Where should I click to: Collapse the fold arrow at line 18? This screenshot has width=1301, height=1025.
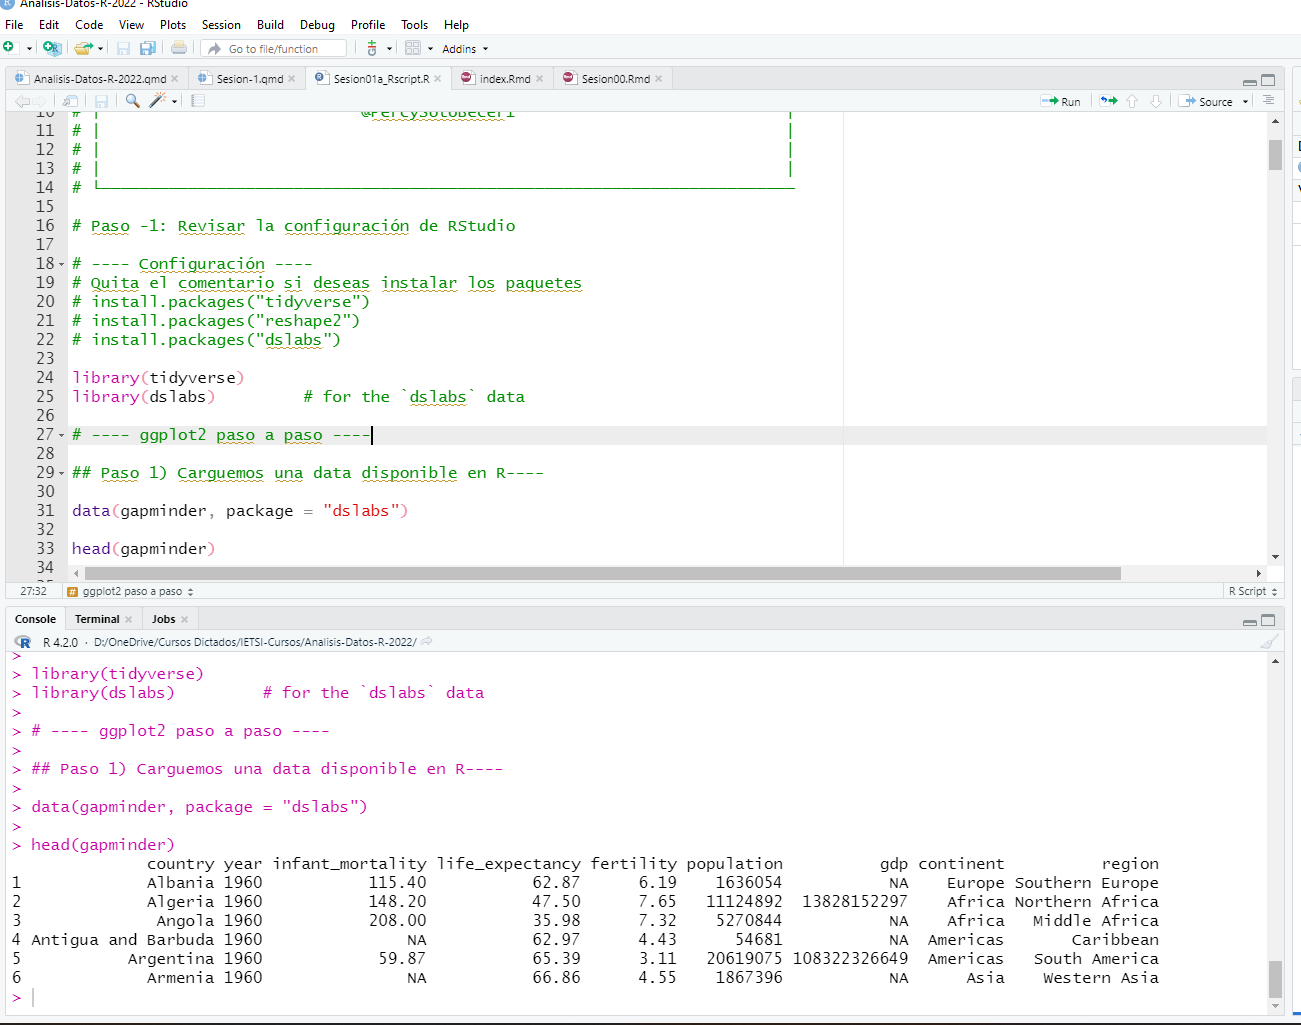62,265
